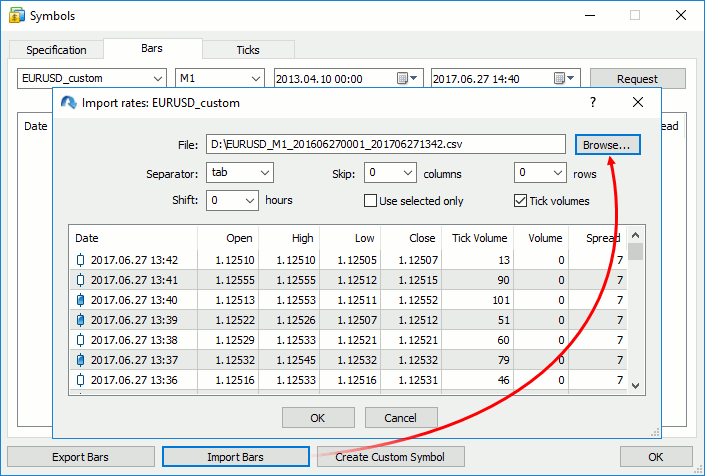Viewport: 705px width, 476px height.
Task: Open the end date calendar picker icon
Action: [560, 78]
